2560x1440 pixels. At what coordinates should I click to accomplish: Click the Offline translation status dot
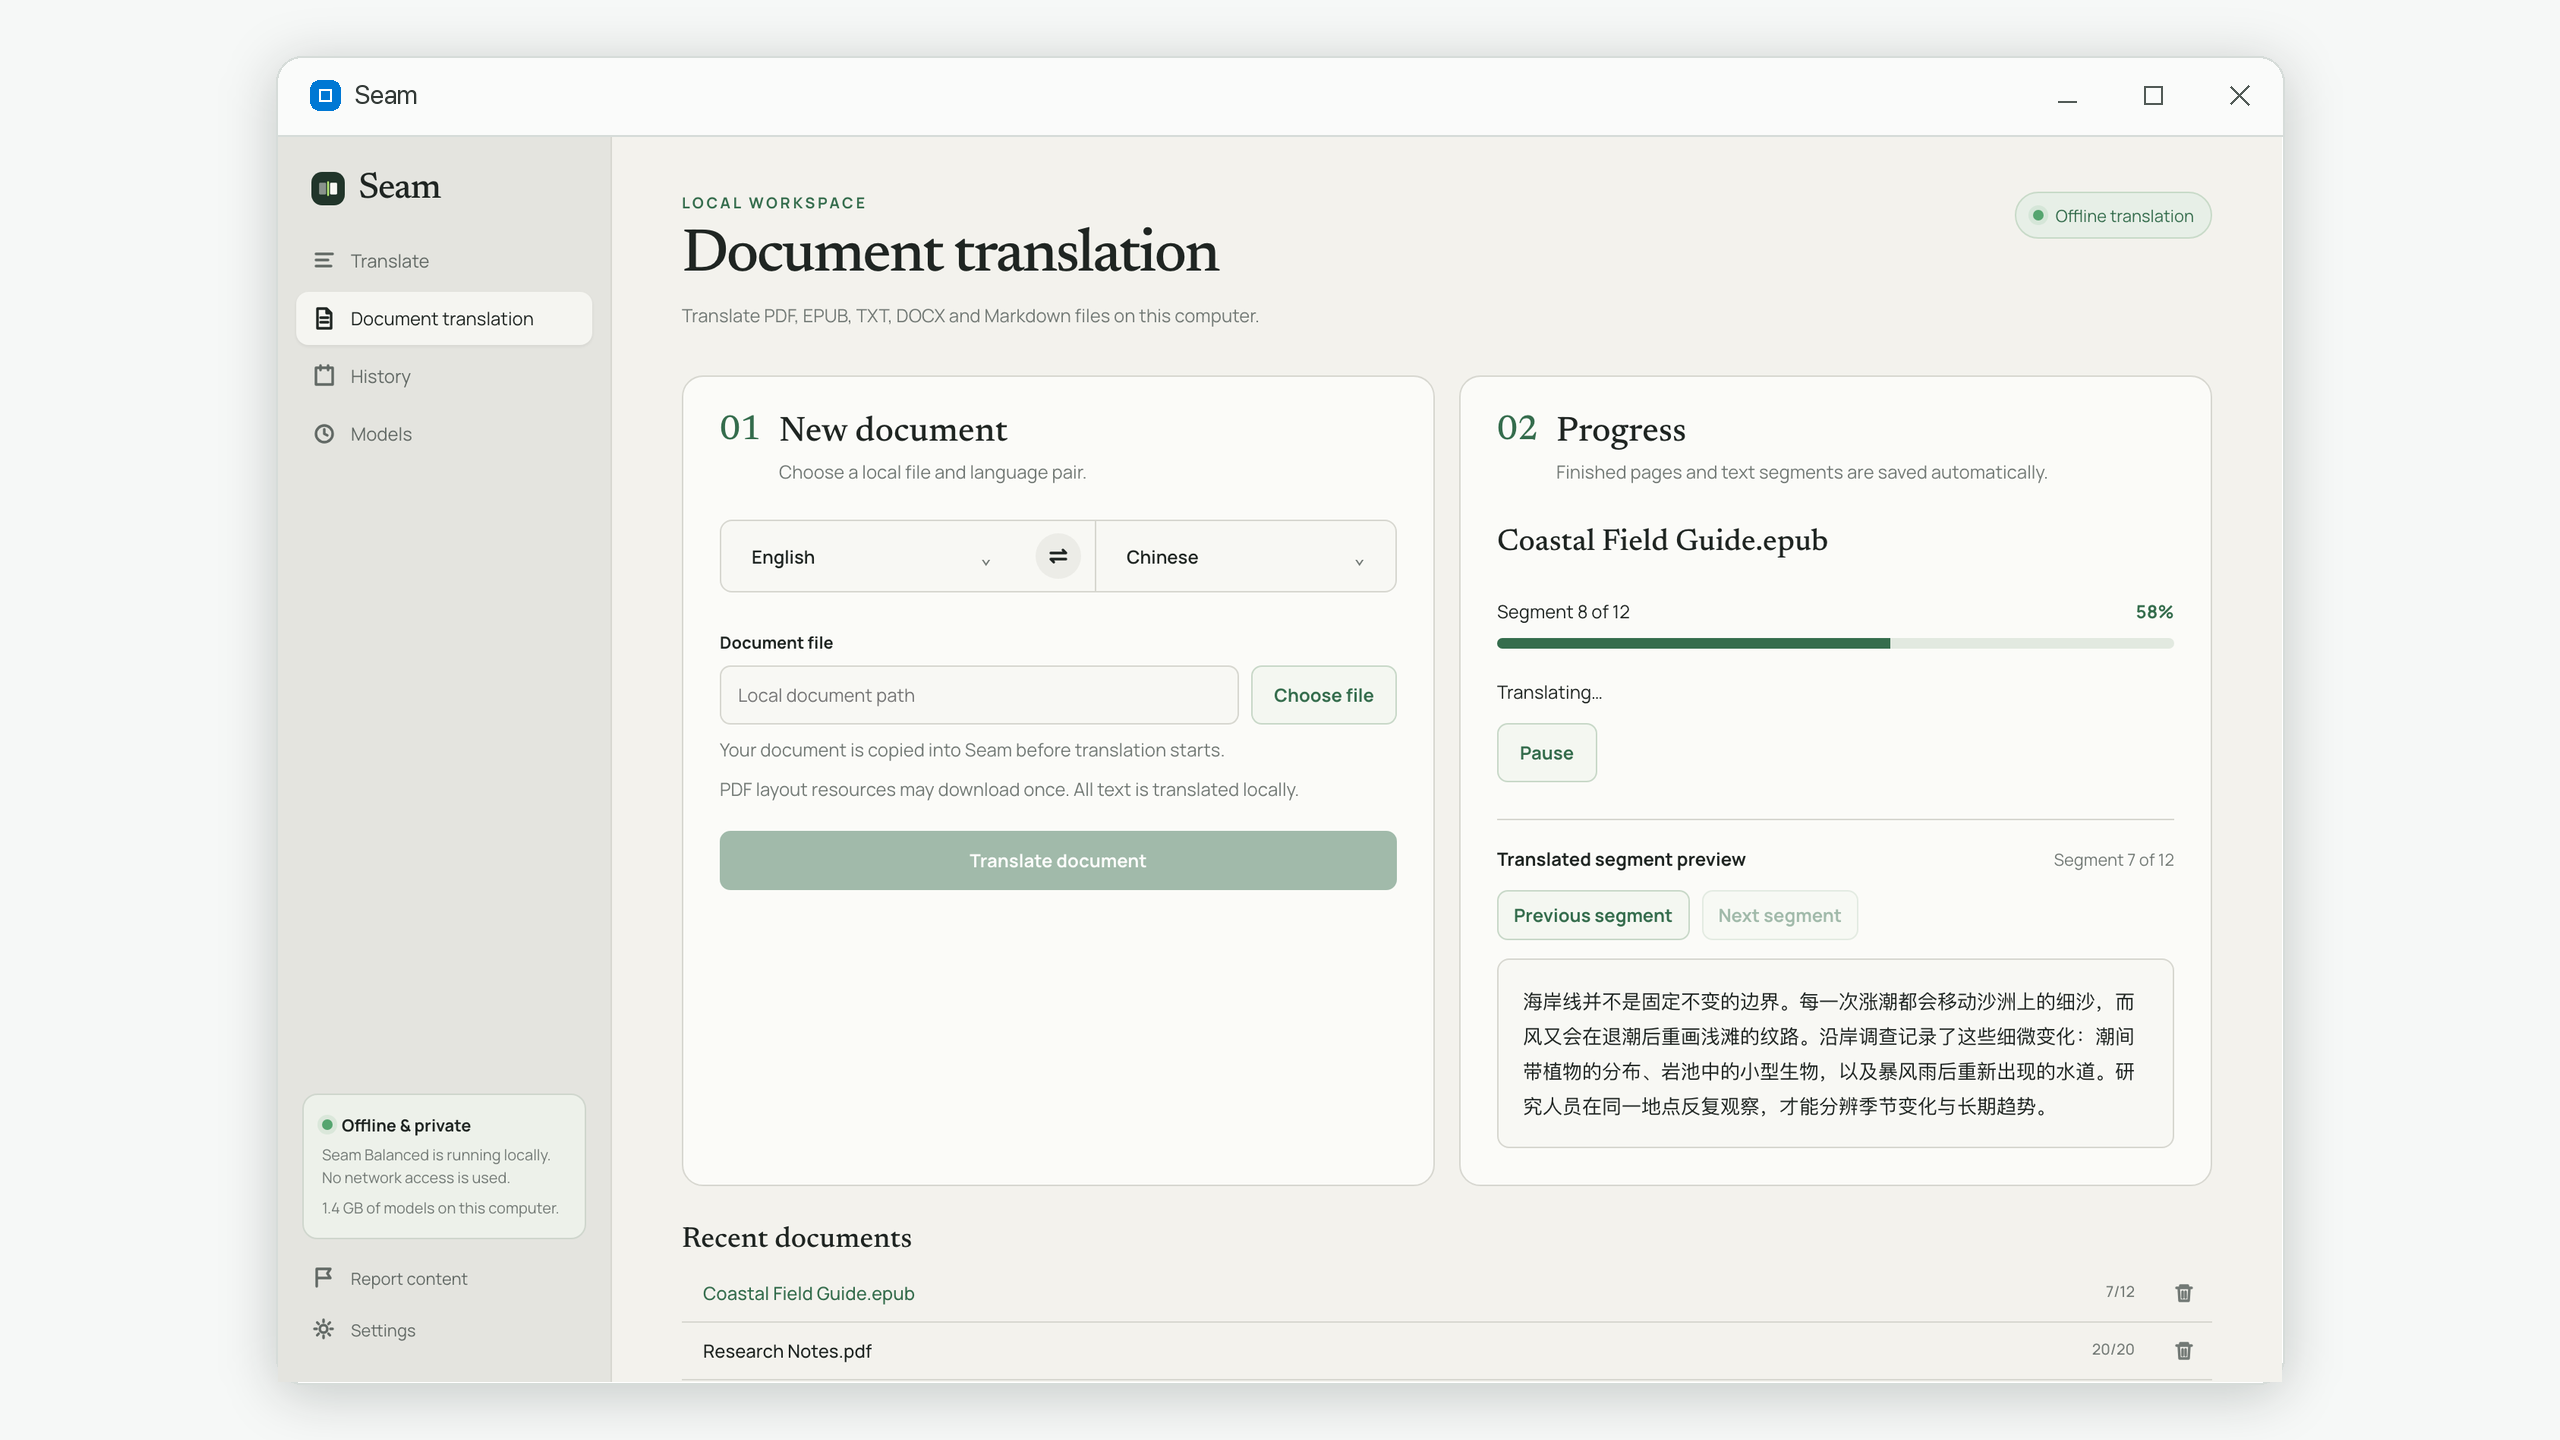[x=2037, y=215]
